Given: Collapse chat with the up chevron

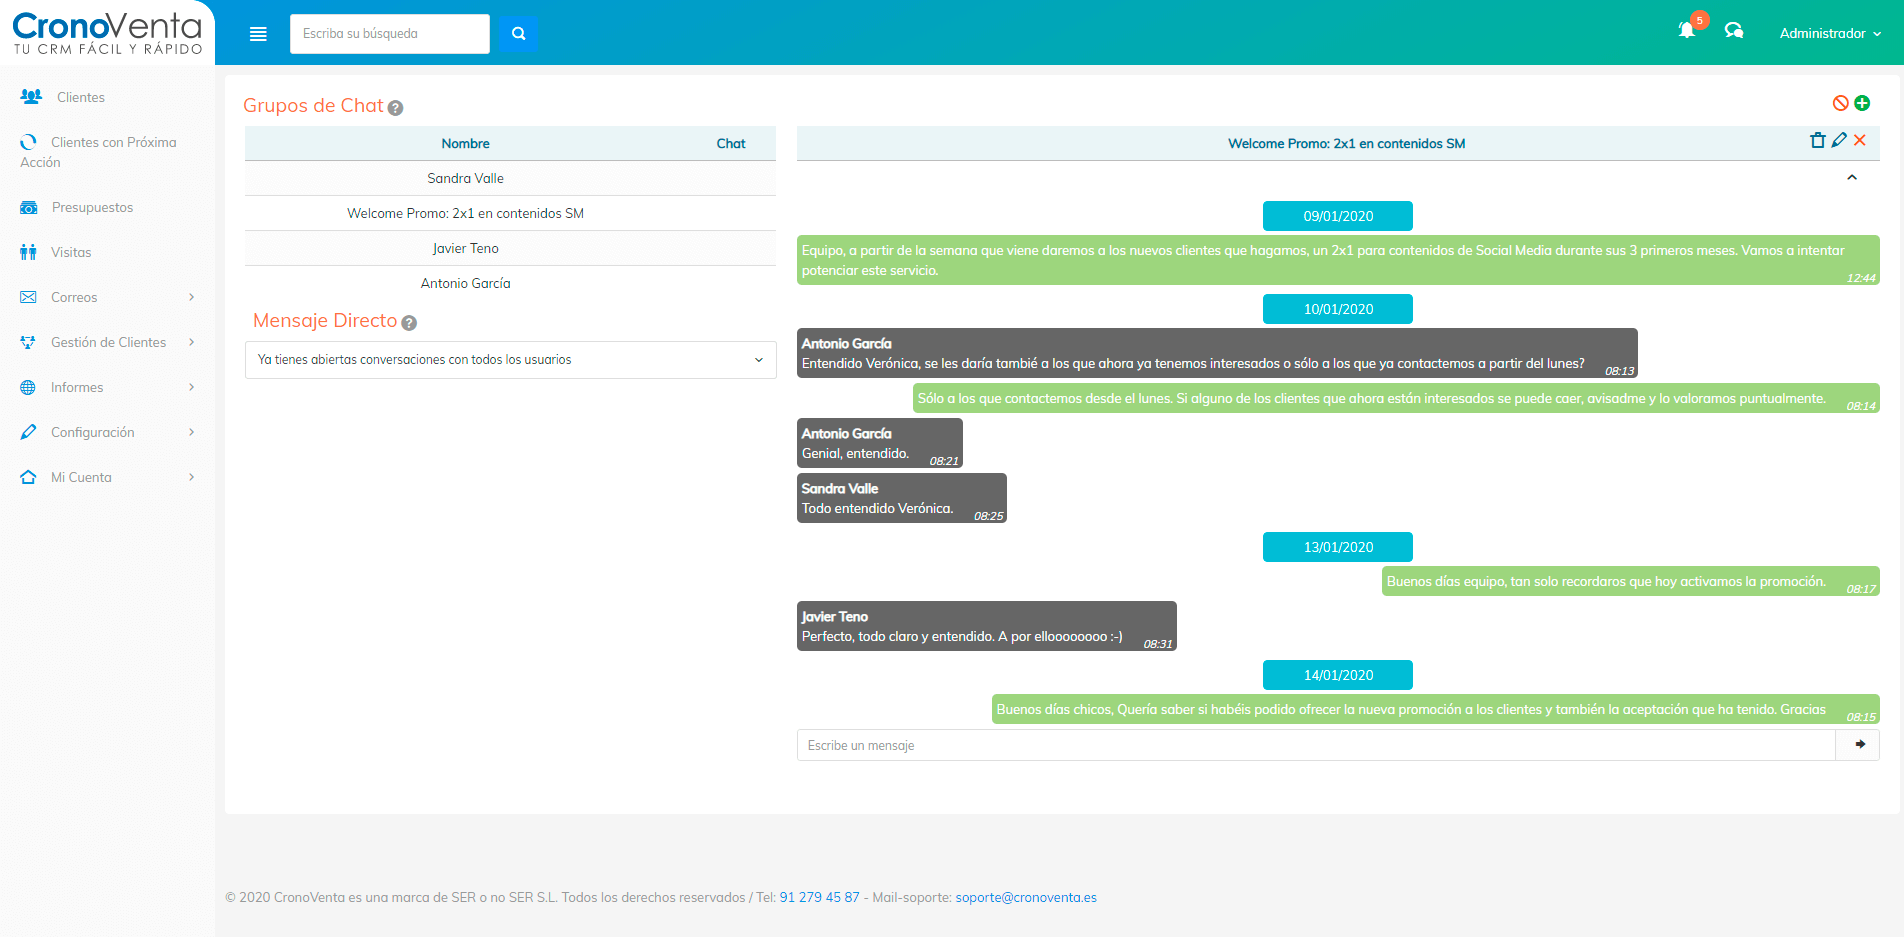Looking at the screenshot, I should coord(1852,177).
